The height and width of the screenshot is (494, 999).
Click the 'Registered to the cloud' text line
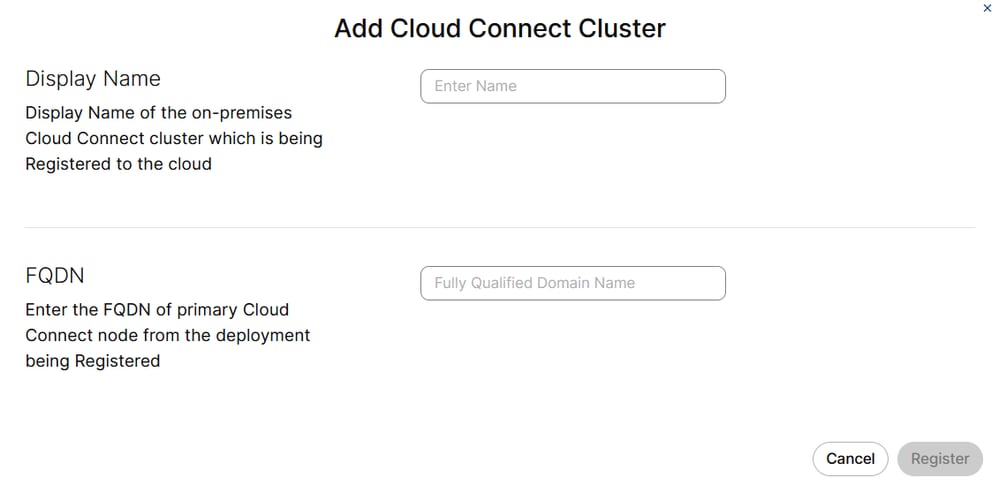pos(119,164)
